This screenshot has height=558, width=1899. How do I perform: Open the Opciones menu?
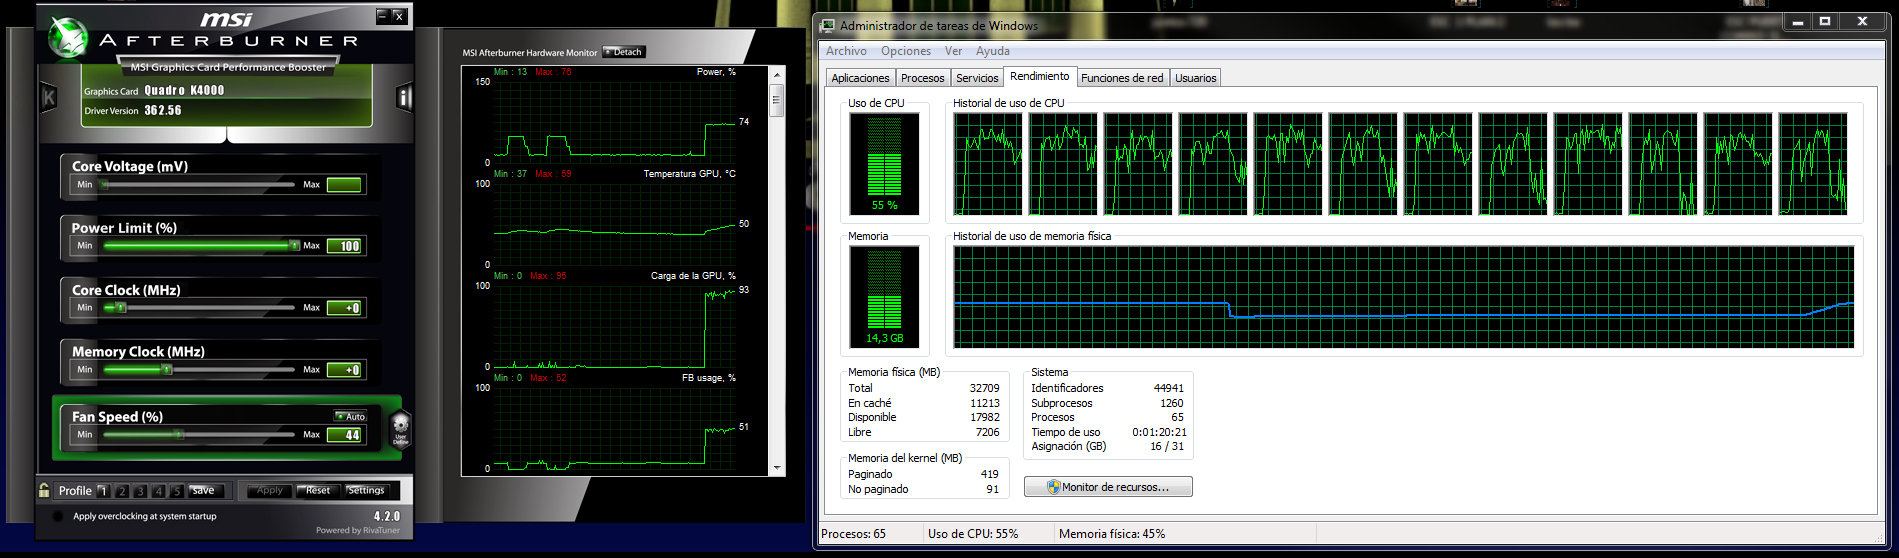(x=906, y=51)
